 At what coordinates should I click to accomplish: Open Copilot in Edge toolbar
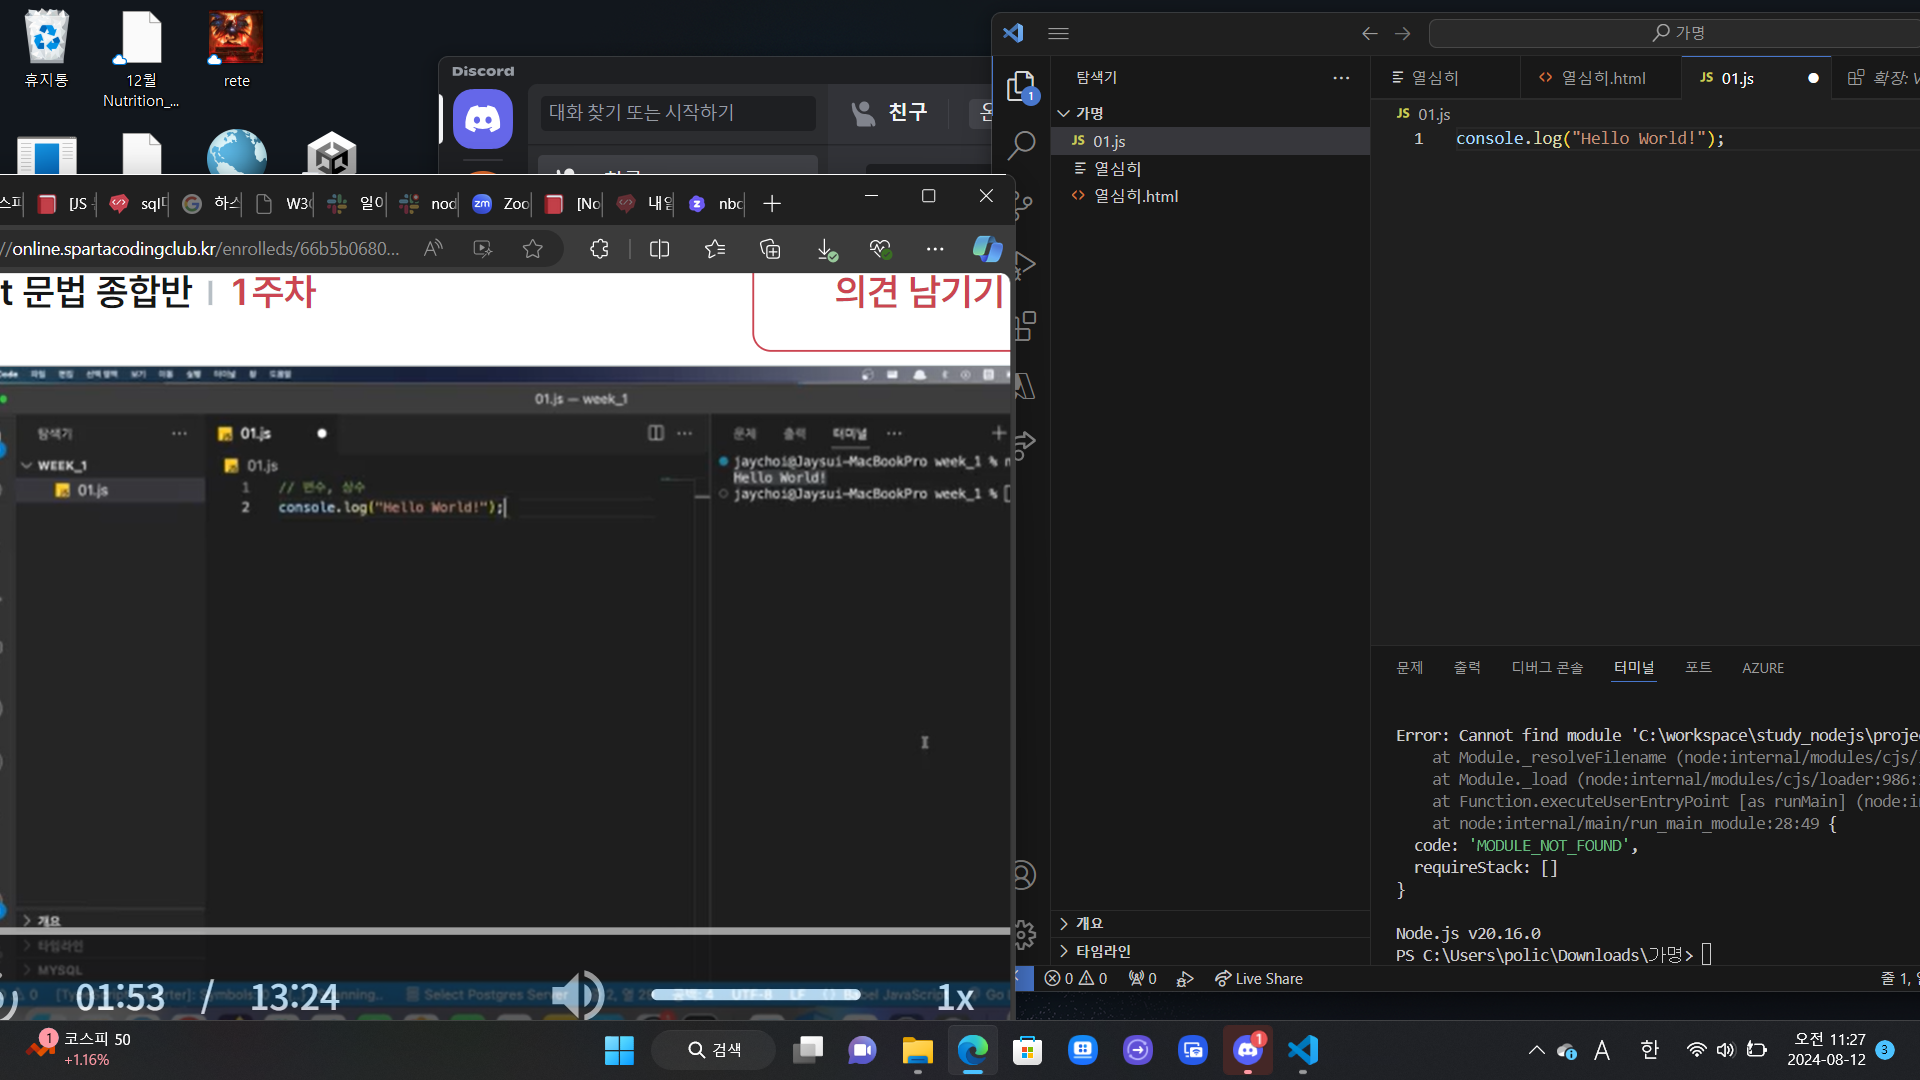point(987,248)
